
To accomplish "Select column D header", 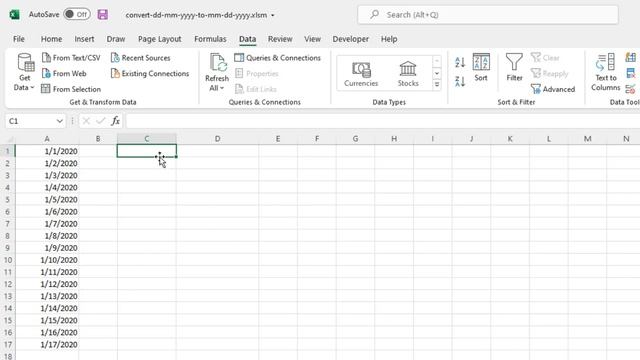I will pyautogui.click(x=218, y=139).
